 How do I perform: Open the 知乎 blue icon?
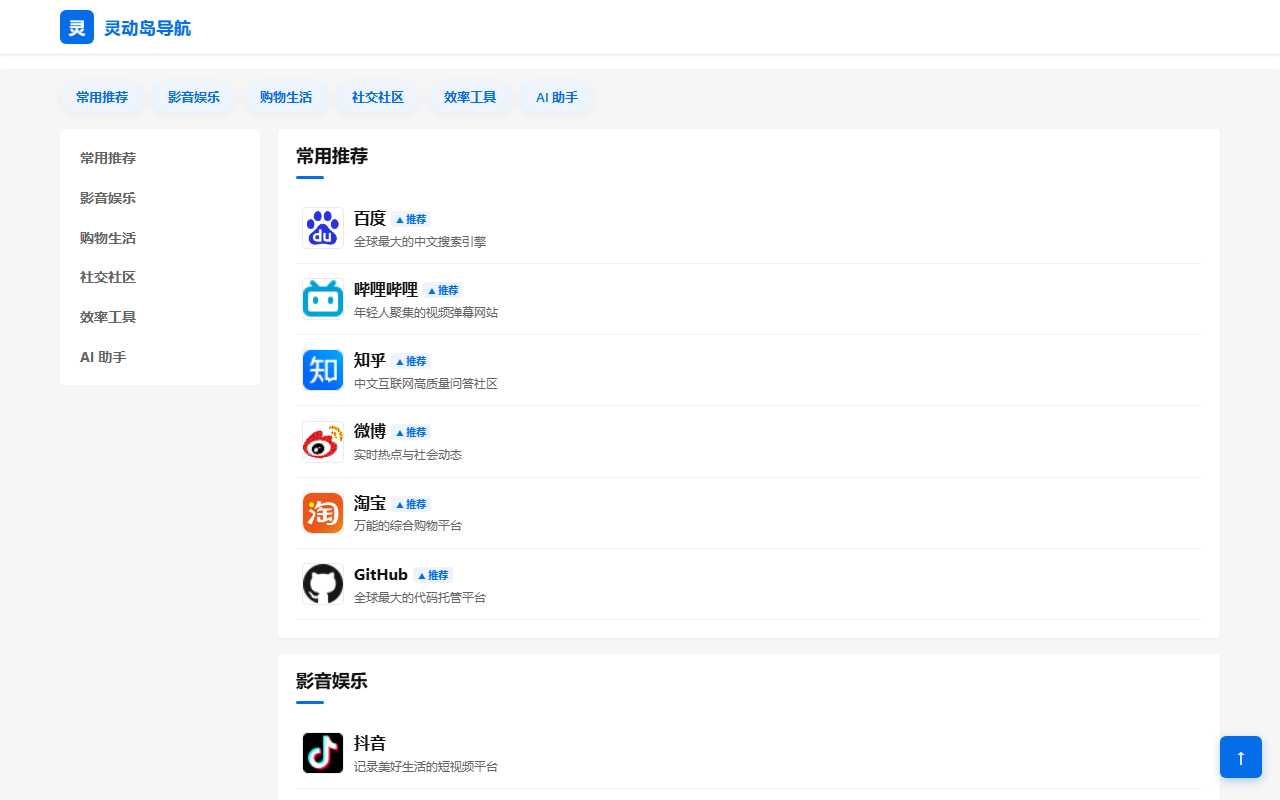point(323,370)
